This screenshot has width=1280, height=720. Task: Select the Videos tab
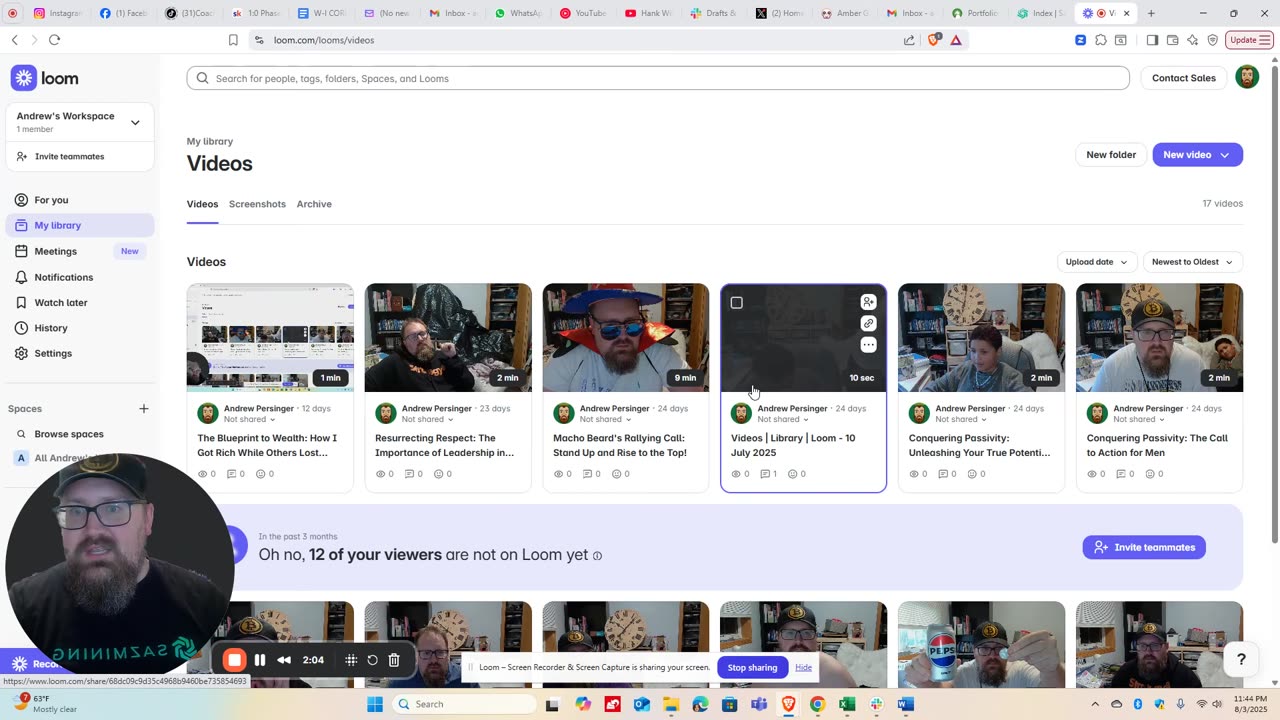(202, 204)
